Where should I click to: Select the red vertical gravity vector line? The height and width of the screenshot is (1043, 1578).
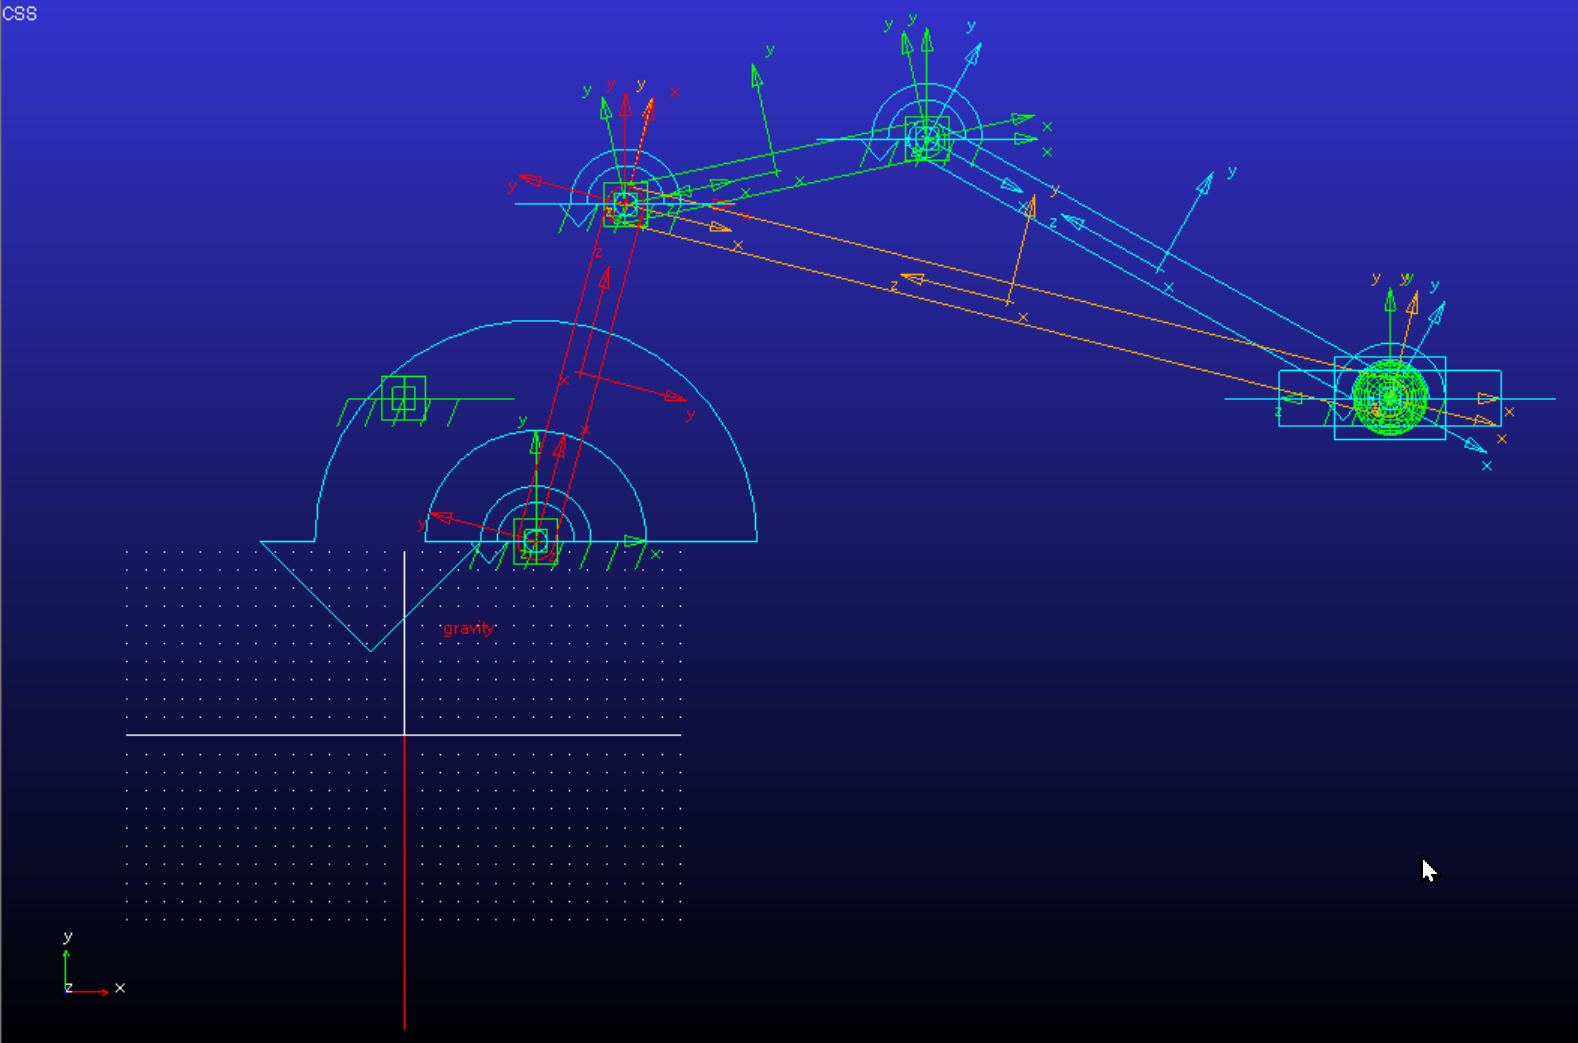pyautogui.click(x=404, y=882)
